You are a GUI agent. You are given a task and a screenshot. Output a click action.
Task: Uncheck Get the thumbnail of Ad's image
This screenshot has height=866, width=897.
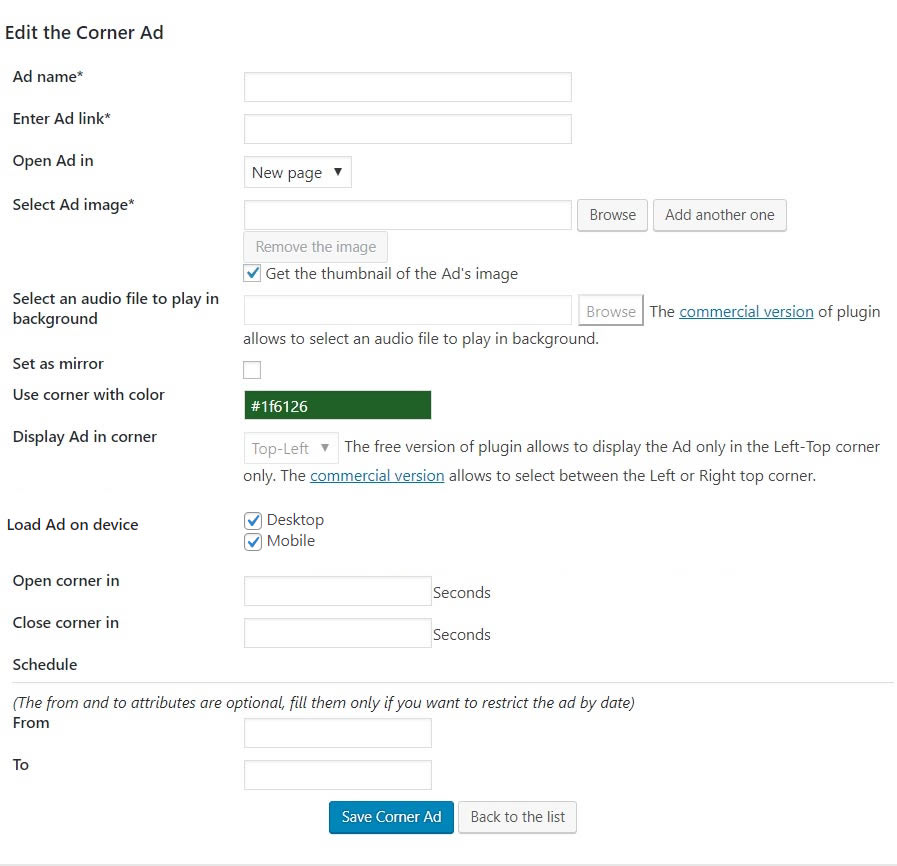[x=253, y=273]
